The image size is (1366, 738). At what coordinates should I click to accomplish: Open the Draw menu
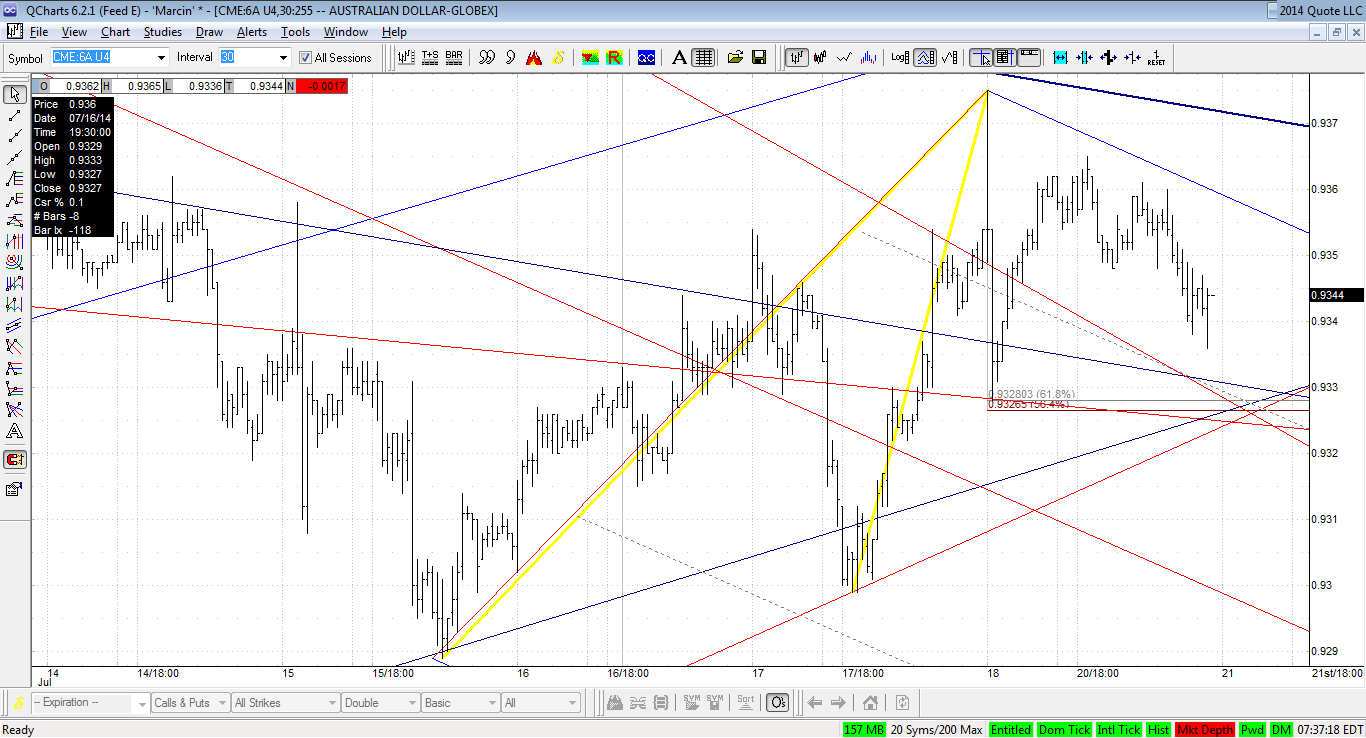pos(209,32)
